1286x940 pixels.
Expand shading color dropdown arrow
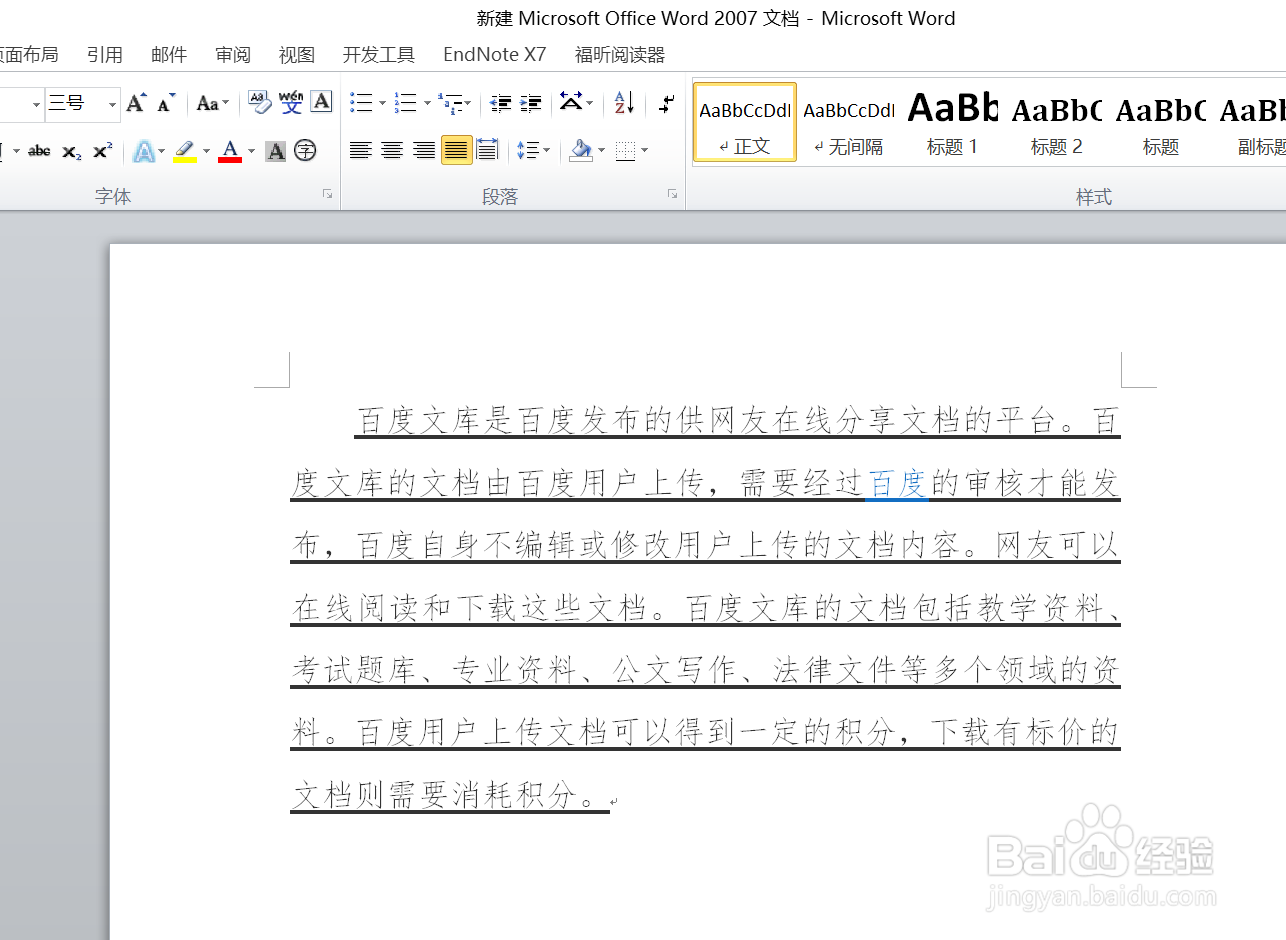[601, 151]
